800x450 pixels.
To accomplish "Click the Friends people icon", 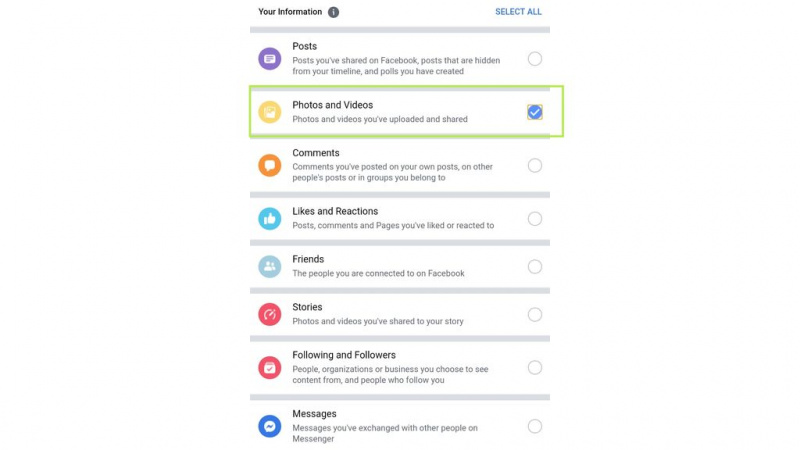I will click(269, 266).
